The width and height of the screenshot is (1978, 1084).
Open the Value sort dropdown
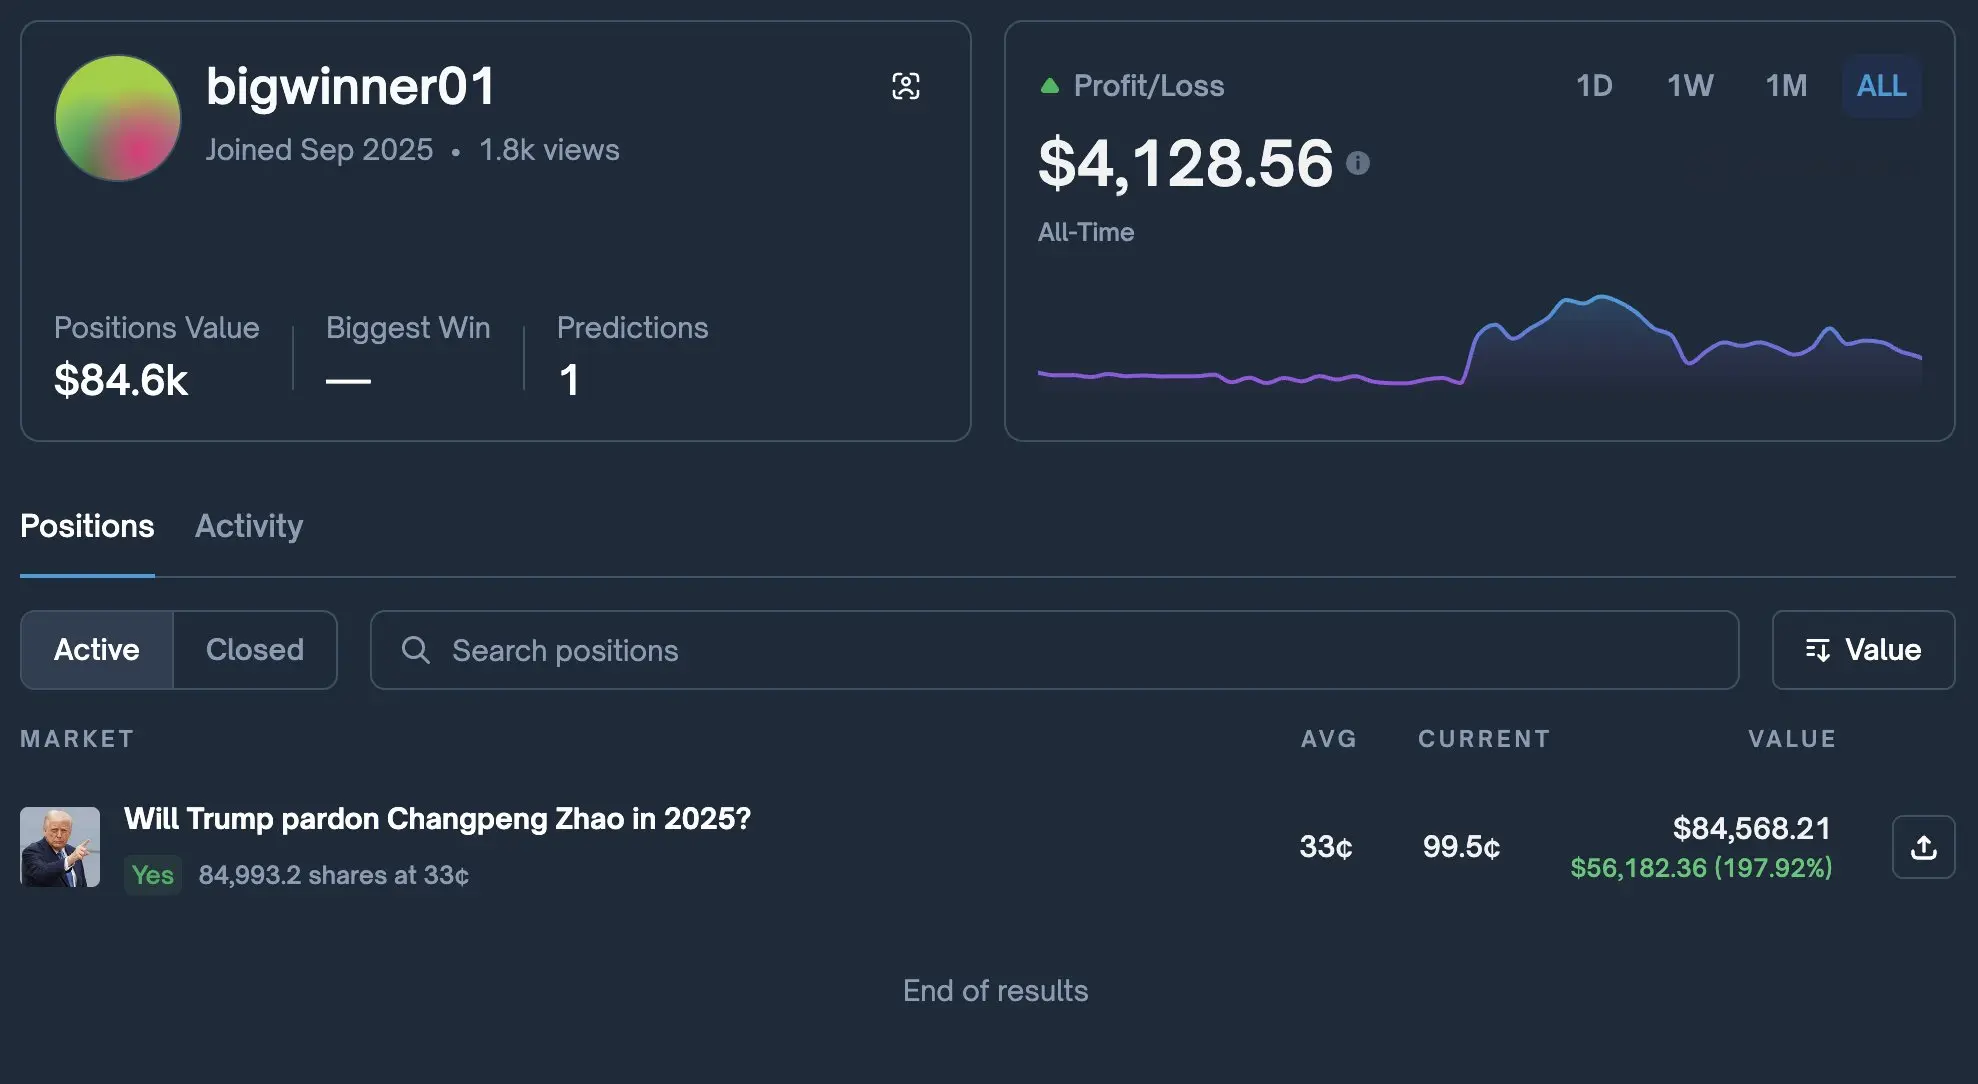1863,650
